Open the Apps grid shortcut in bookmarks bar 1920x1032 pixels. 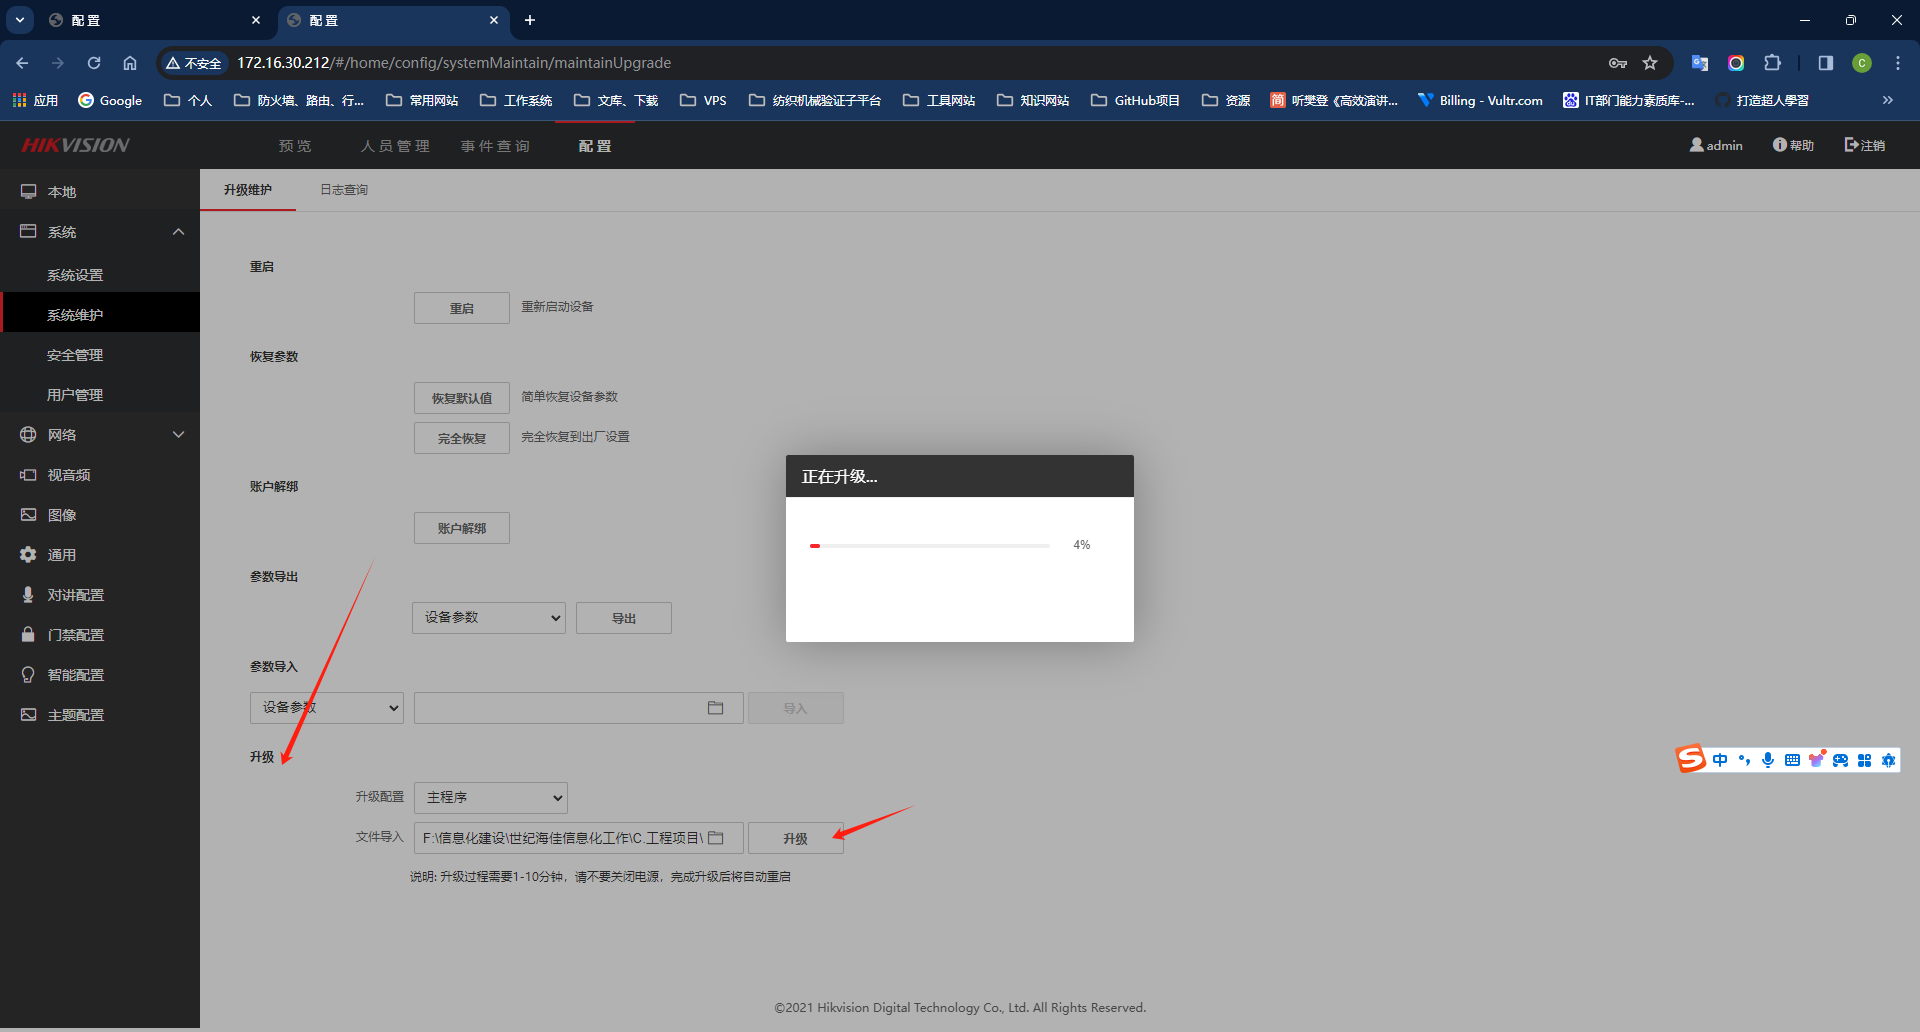(35, 100)
